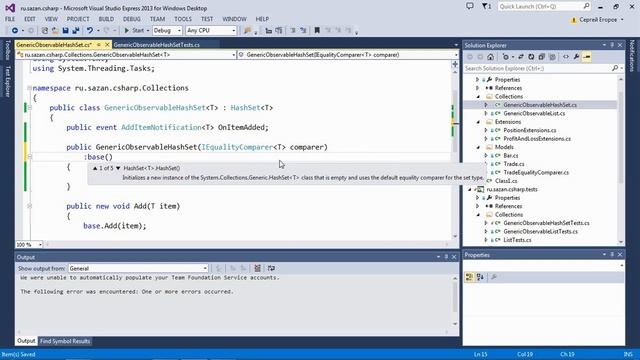Click the increase indent toolbar icon
640x360 pixels.
point(279,31)
